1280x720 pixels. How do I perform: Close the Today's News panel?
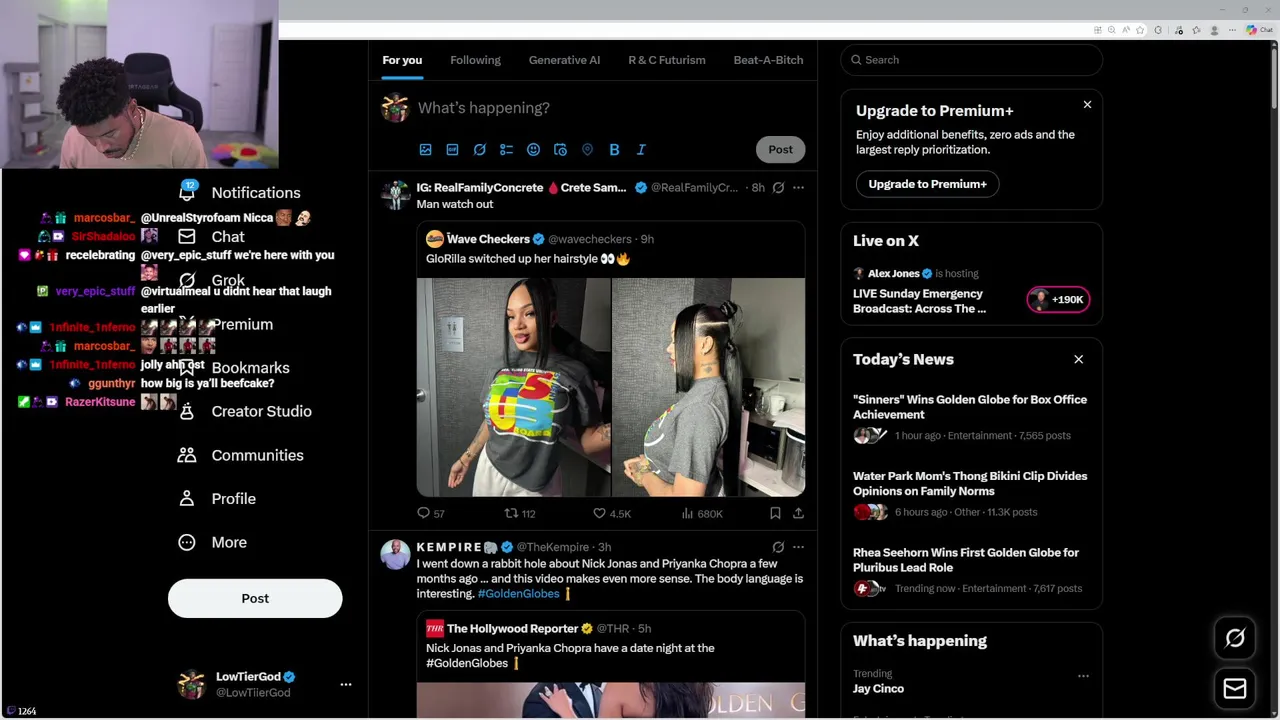1078,359
